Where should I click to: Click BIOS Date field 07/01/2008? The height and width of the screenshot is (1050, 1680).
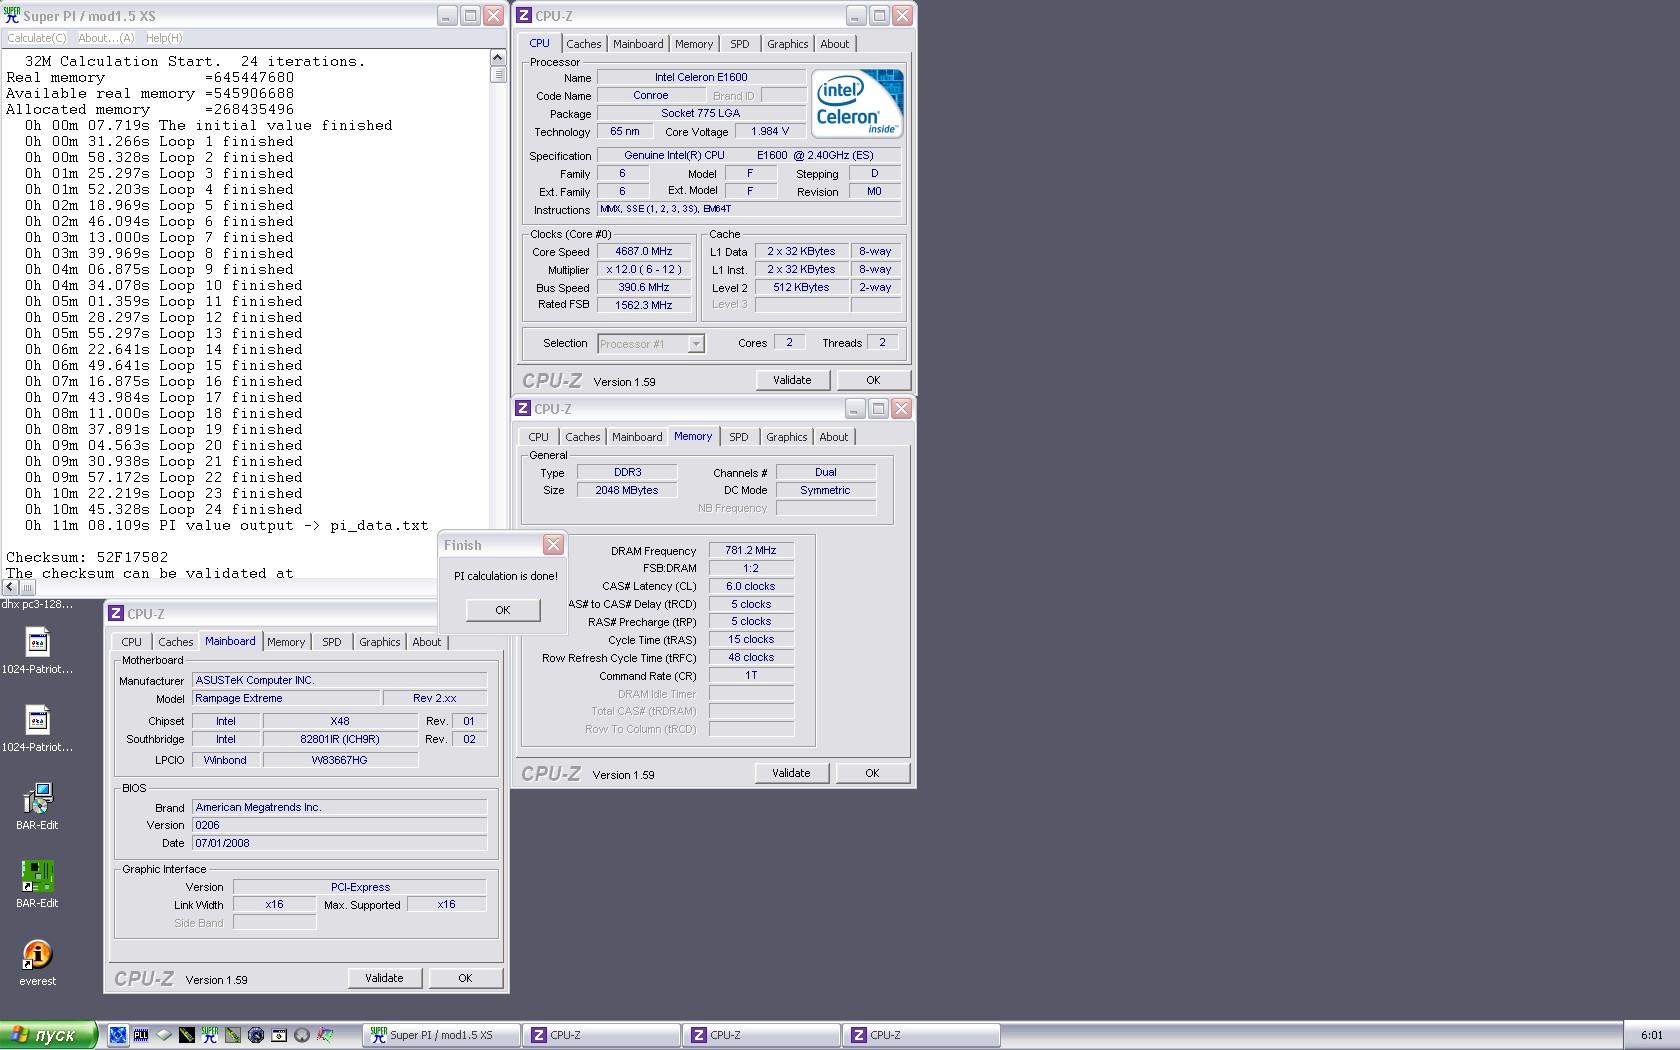339,843
